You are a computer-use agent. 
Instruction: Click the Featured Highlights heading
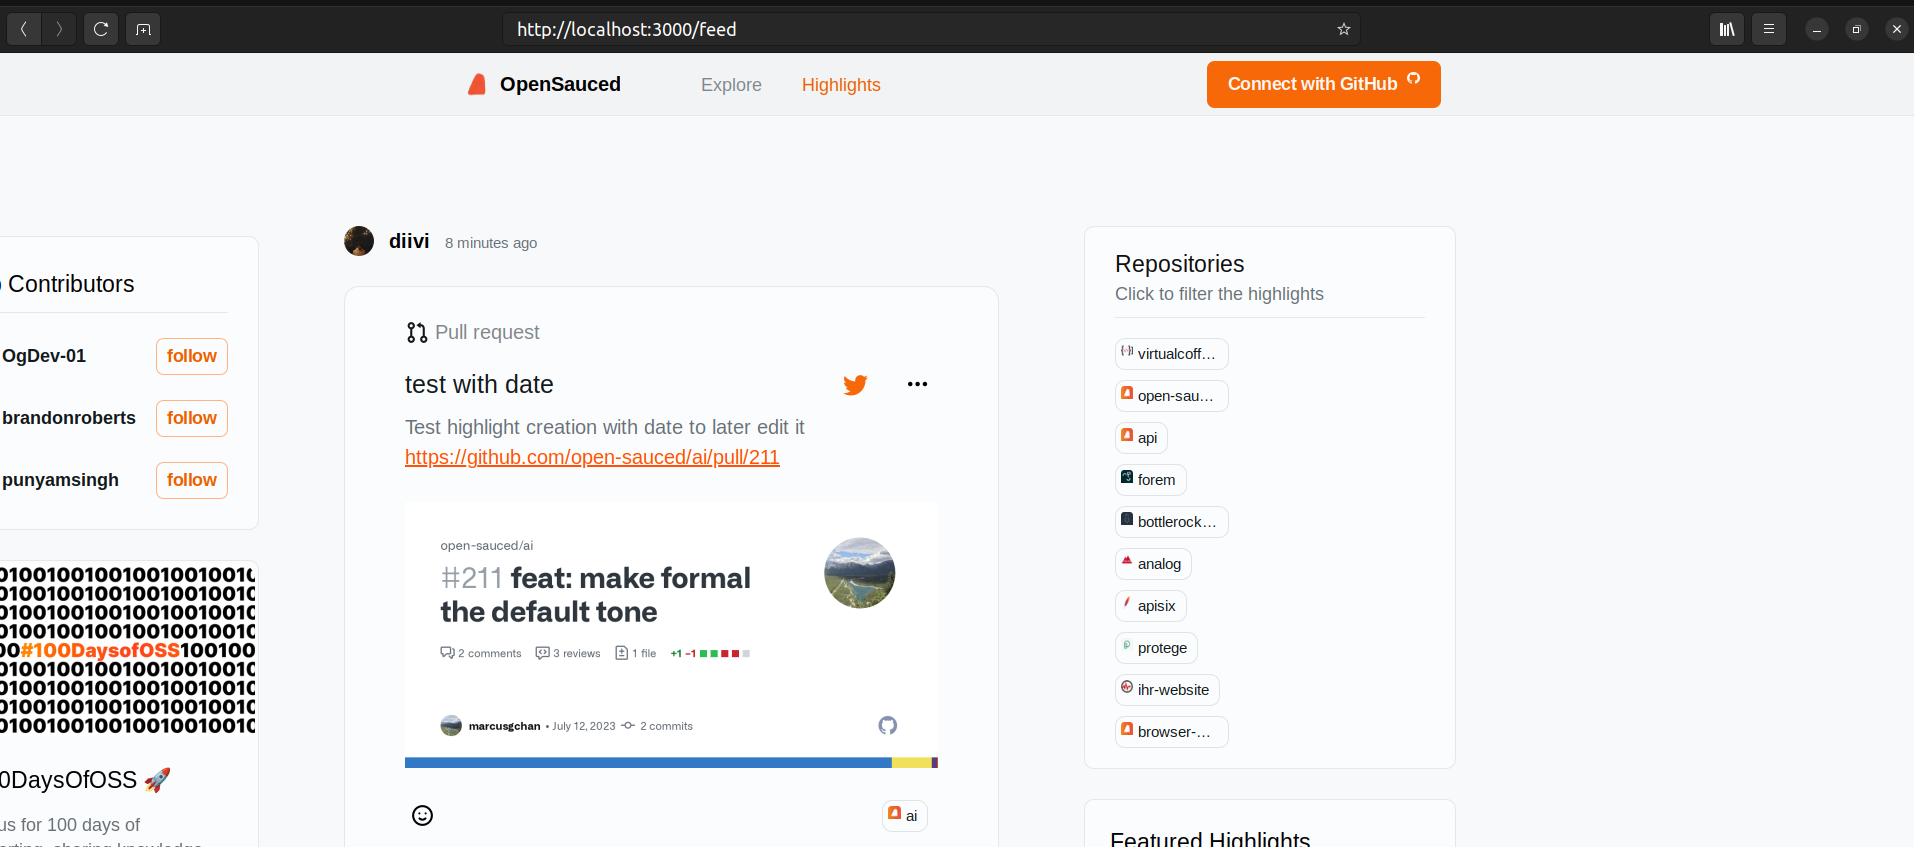tap(1210, 838)
